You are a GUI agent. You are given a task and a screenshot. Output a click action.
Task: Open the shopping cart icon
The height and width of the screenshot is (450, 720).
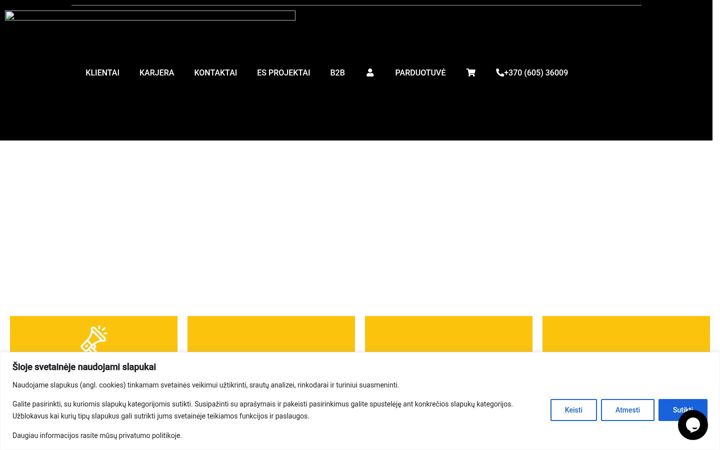(x=471, y=73)
